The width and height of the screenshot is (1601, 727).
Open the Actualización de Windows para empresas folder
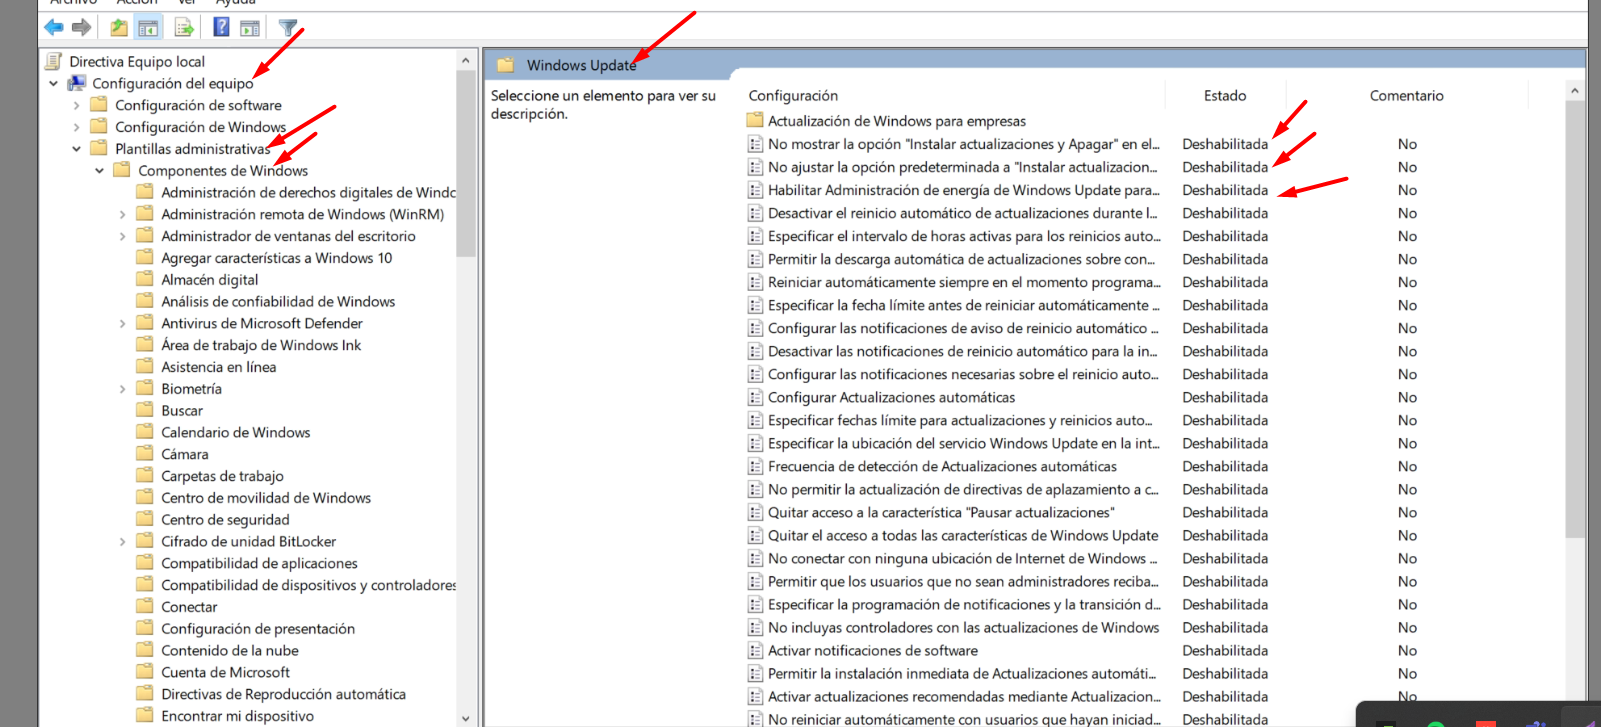click(x=896, y=121)
